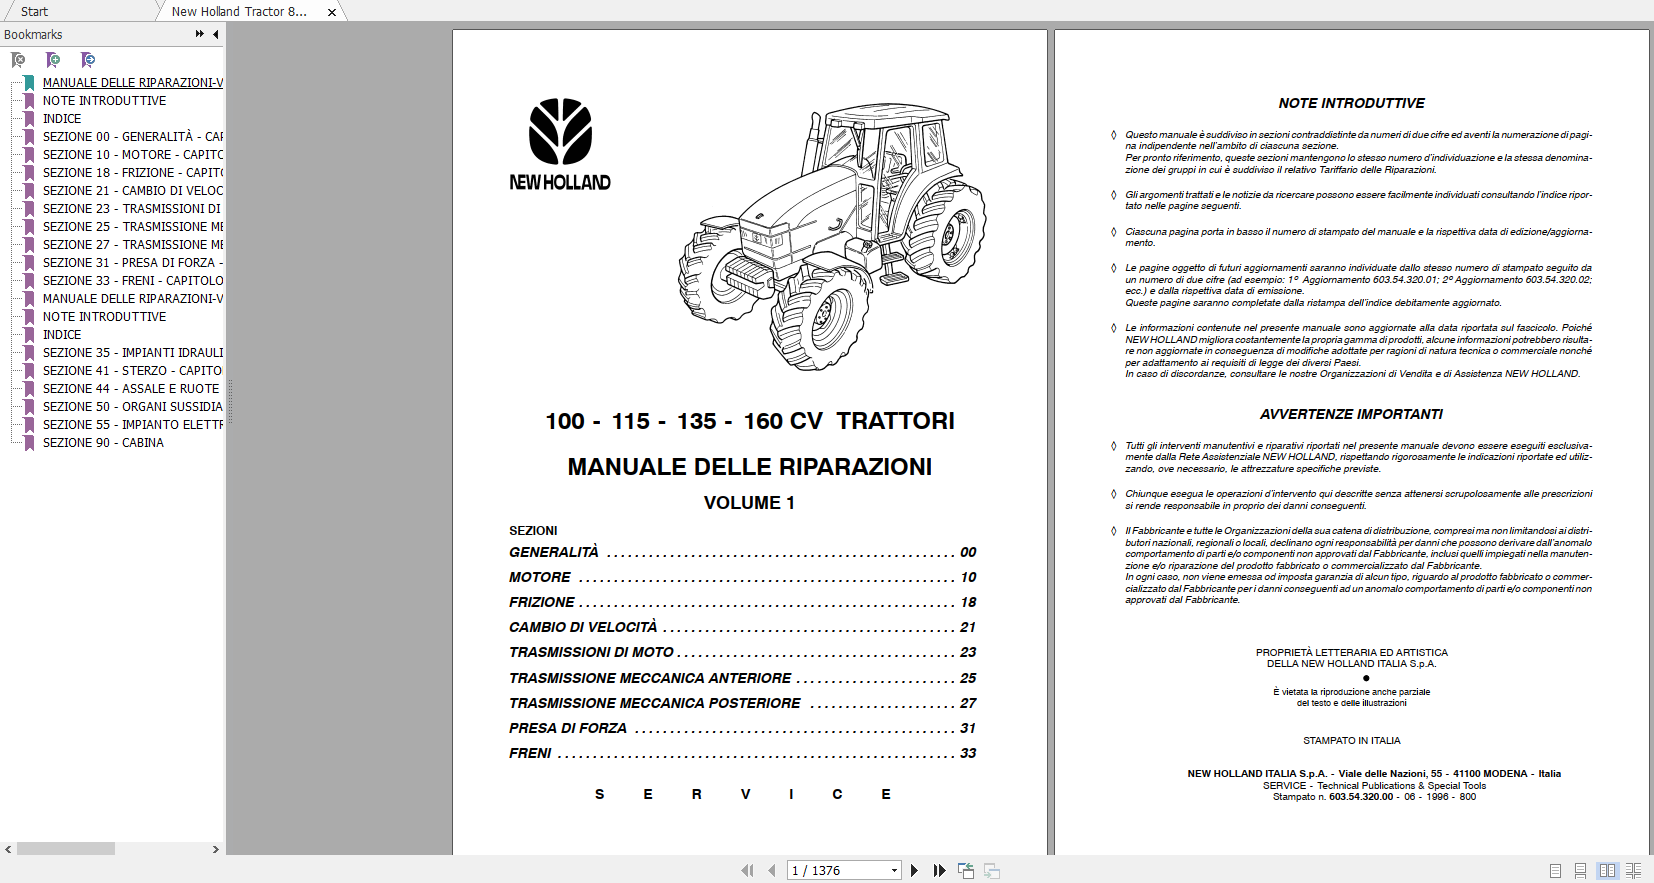Select the New Holland Tractor document tab

[x=240, y=12]
